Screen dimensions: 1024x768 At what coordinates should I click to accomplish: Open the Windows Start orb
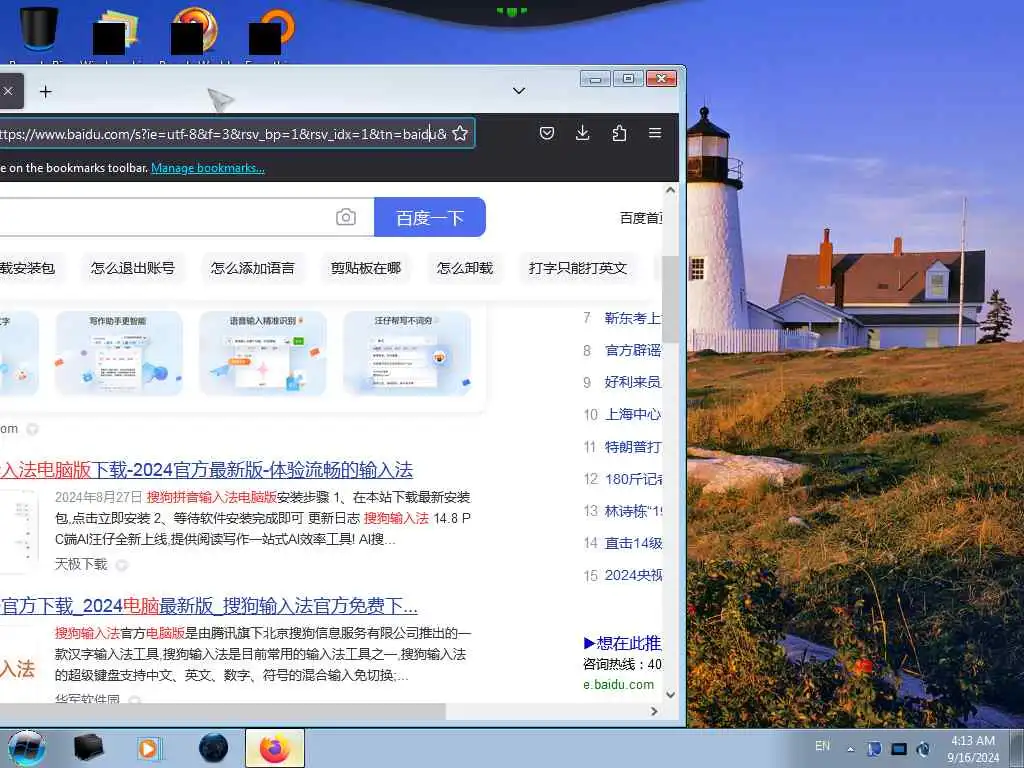(27, 748)
